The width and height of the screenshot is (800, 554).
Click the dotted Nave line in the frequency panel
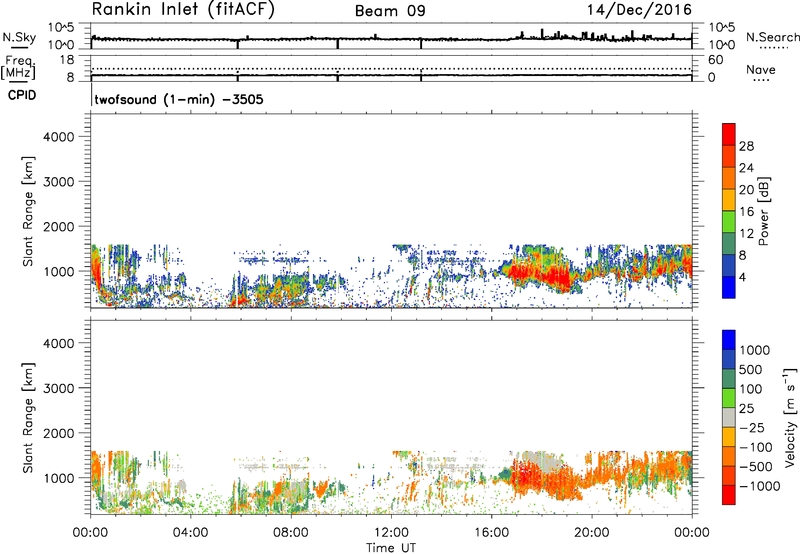[391, 68]
